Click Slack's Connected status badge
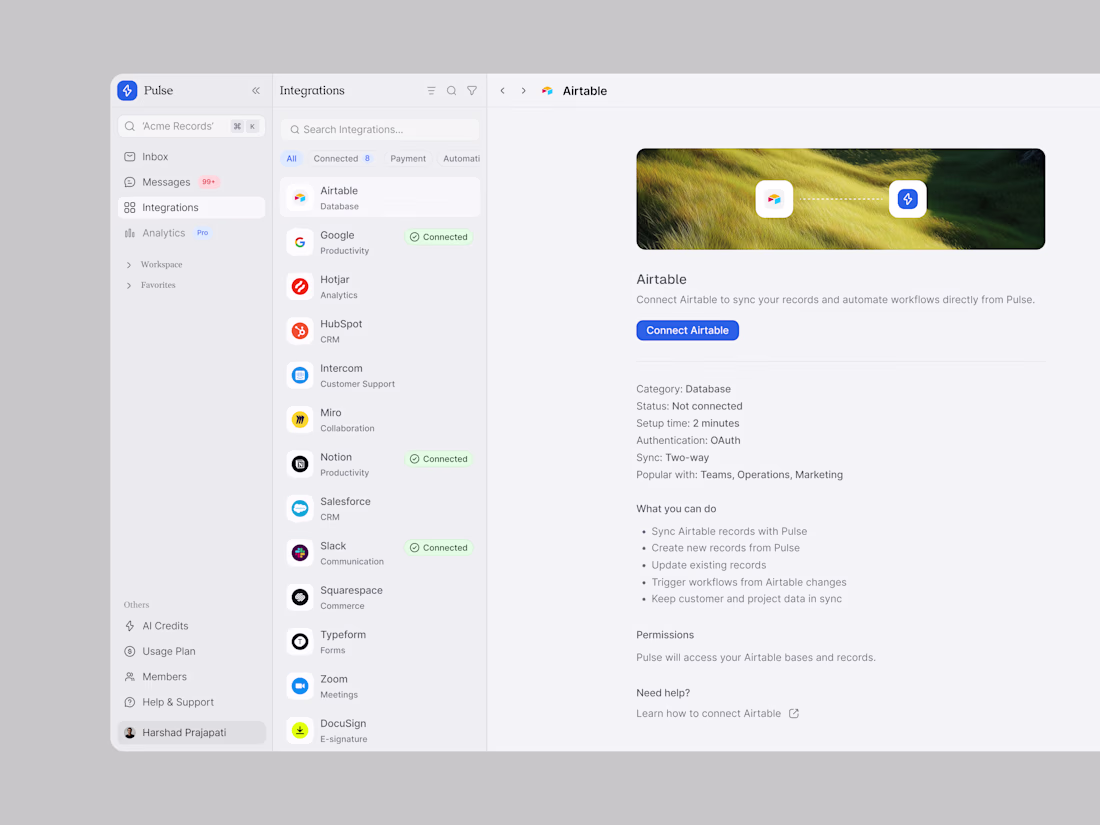 (x=438, y=548)
